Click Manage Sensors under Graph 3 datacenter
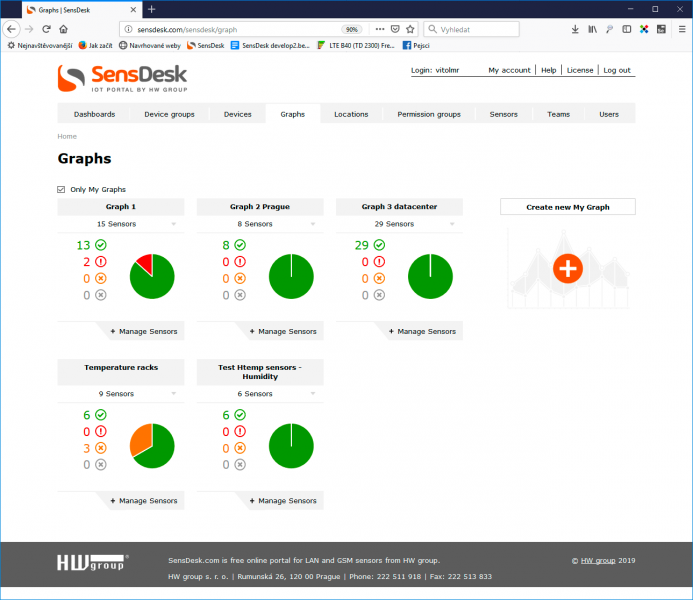 point(422,331)
